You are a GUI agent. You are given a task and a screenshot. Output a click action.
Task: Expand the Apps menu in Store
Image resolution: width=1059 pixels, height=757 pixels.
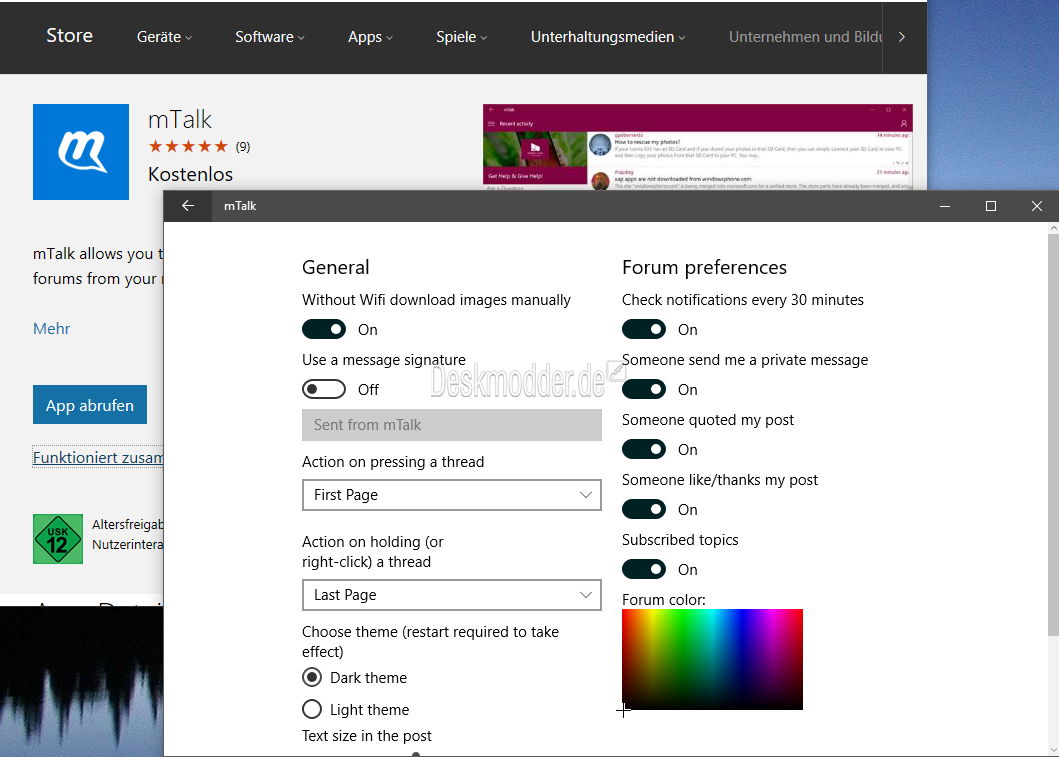[370, 37]
